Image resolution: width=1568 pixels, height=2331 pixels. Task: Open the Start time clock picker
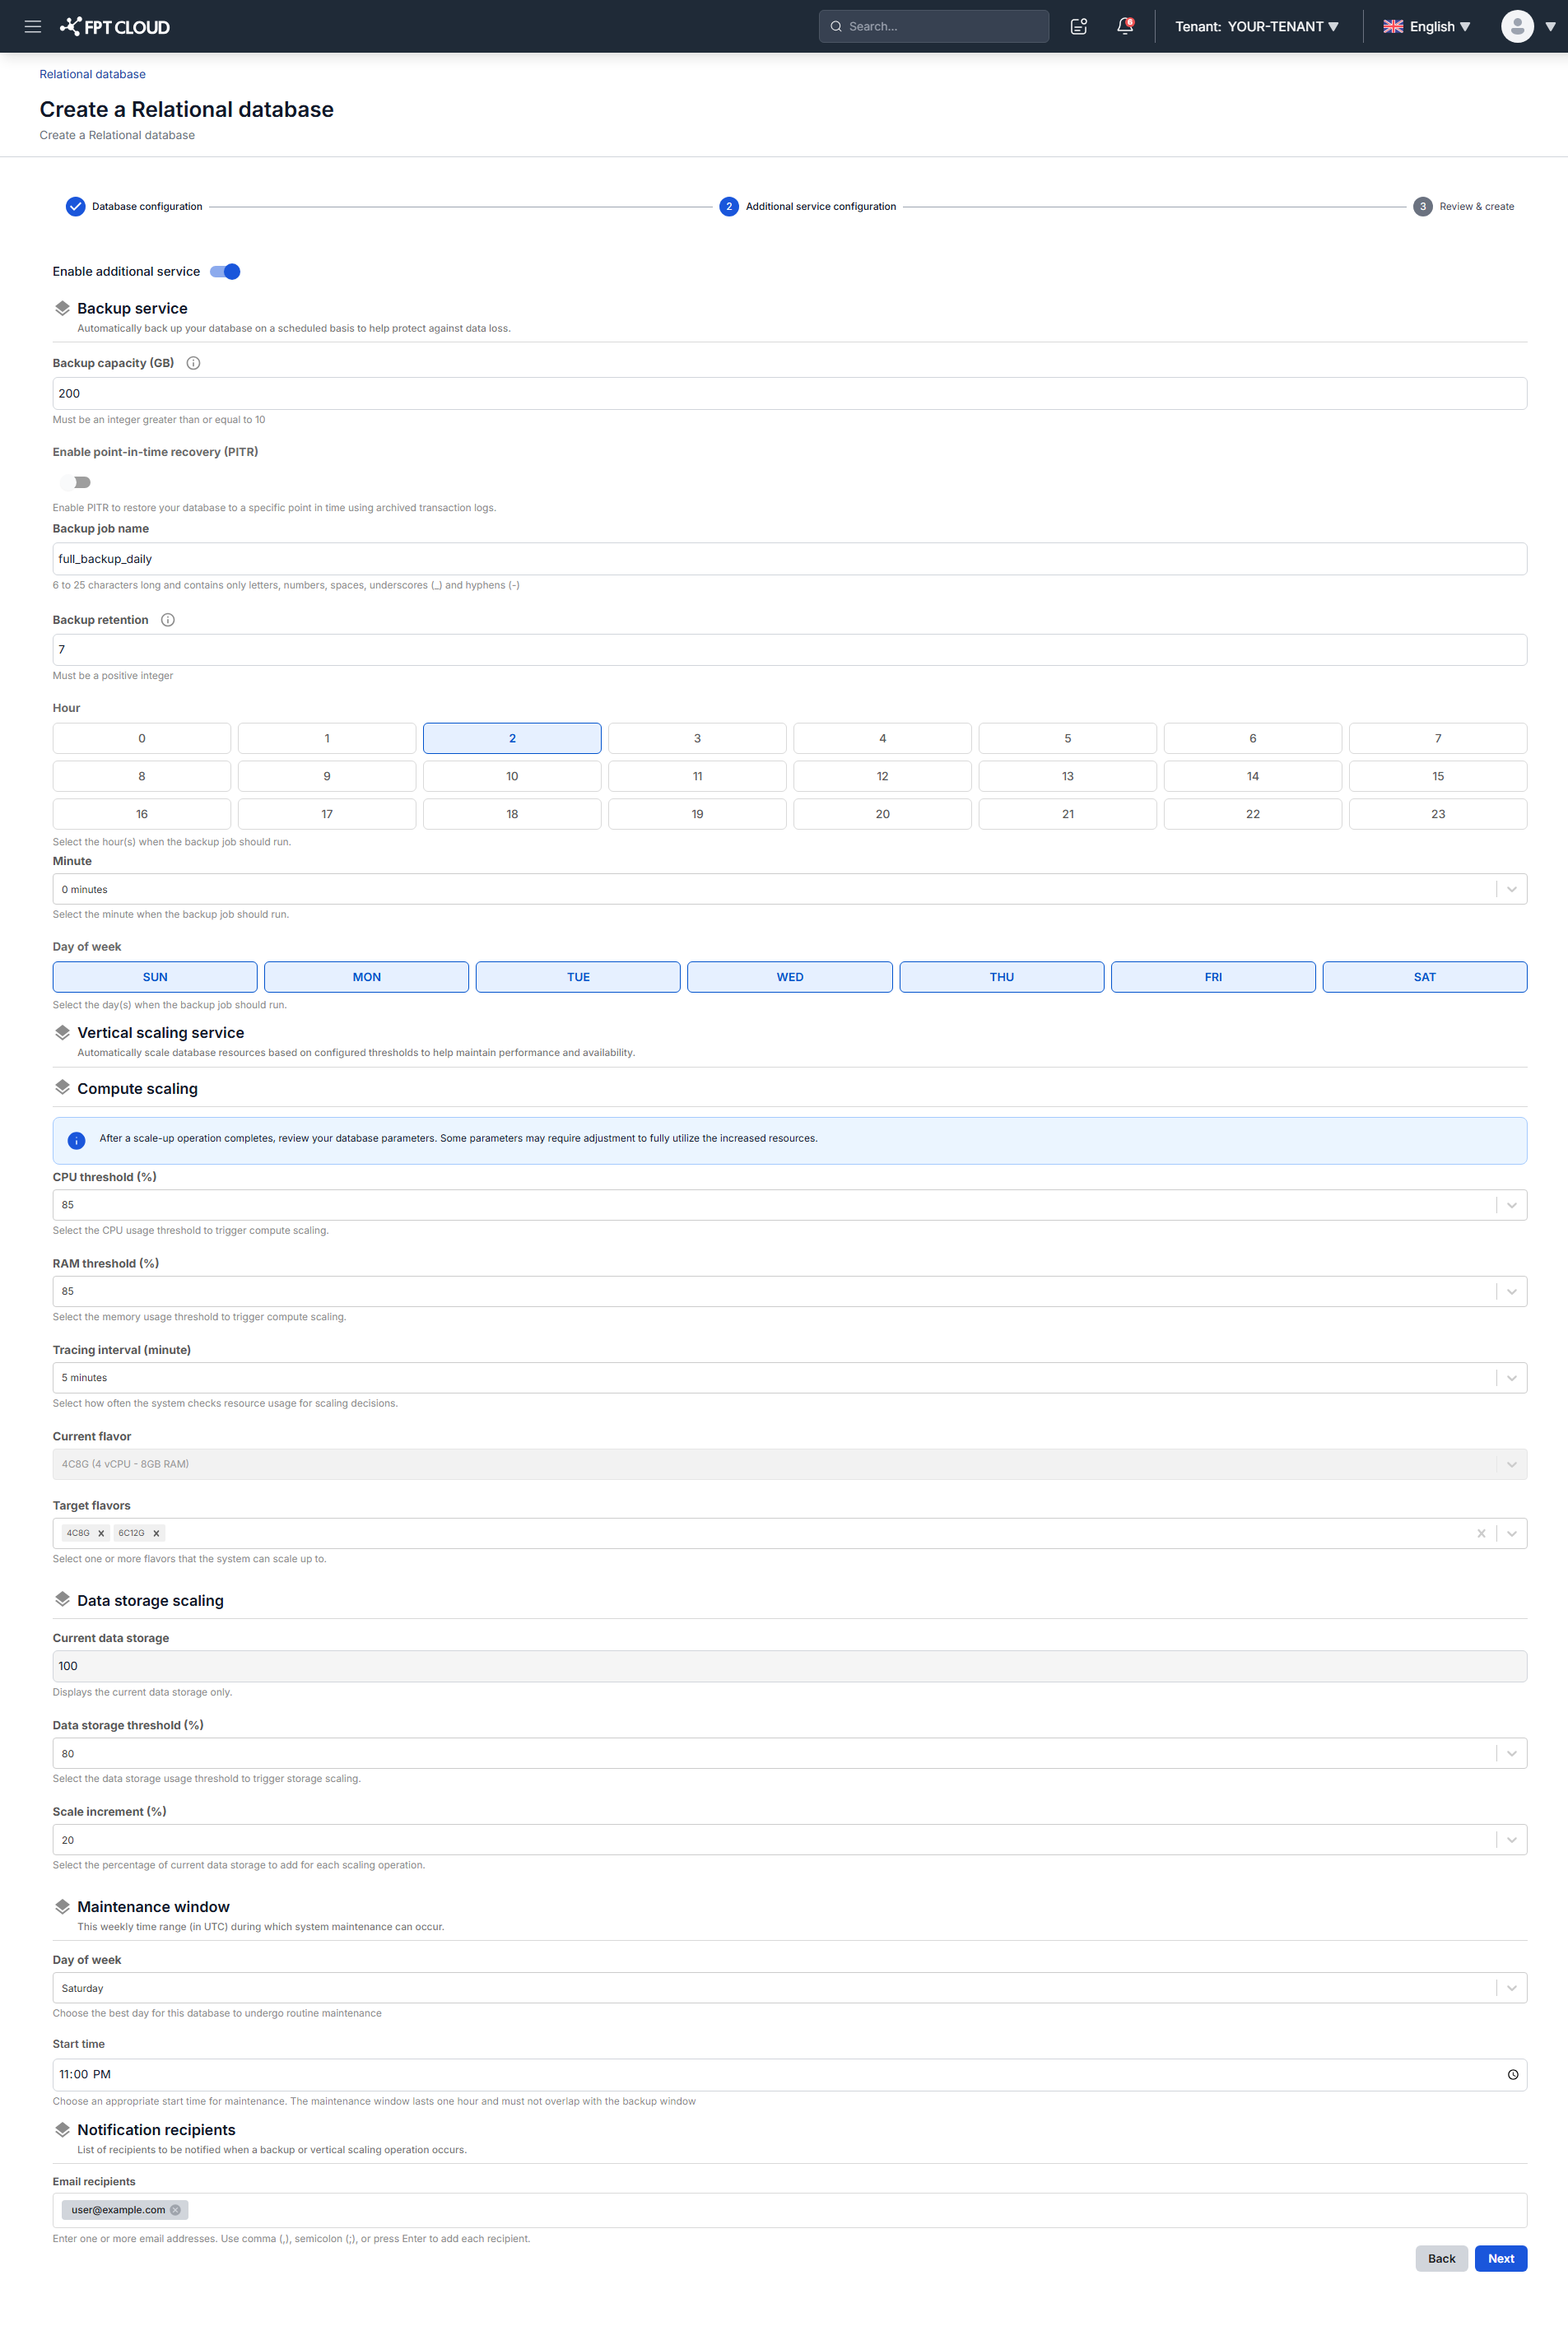[x=1512, y=2074]
